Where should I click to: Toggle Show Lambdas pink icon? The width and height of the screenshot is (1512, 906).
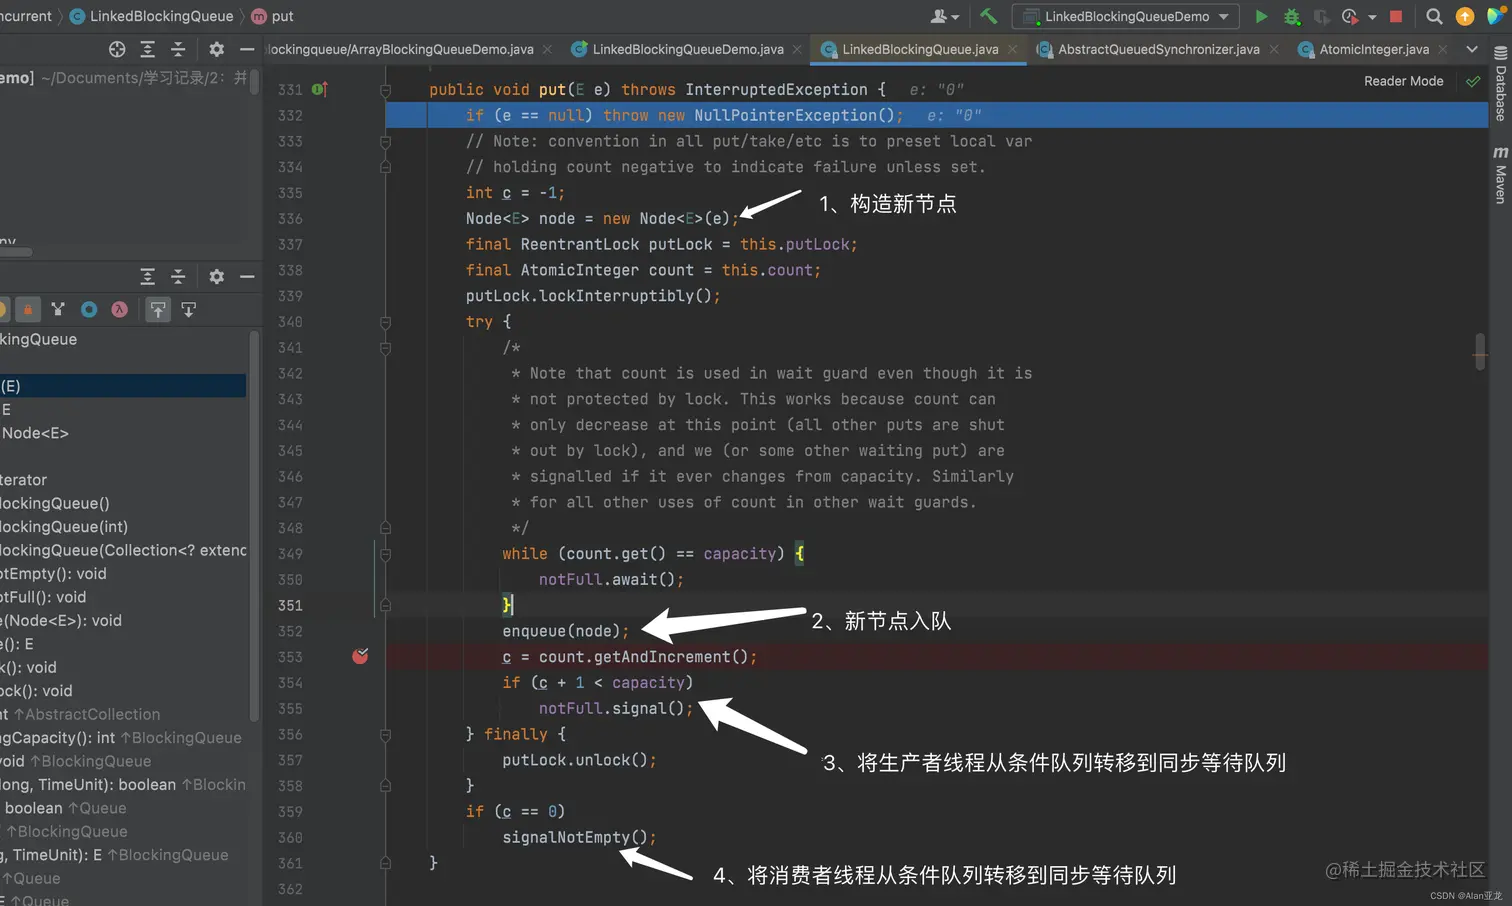pyautogui.click(x=119, y=309)
